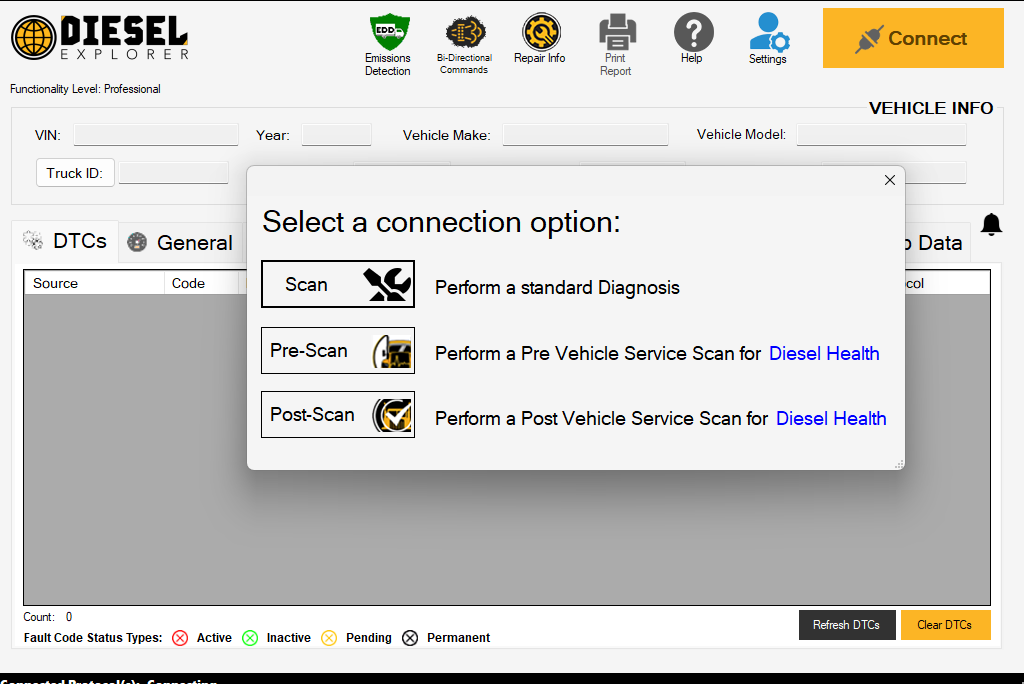Click the Clear DTCs button
This screenshot has width=1024, height=684.
click(x=945, y=625)
